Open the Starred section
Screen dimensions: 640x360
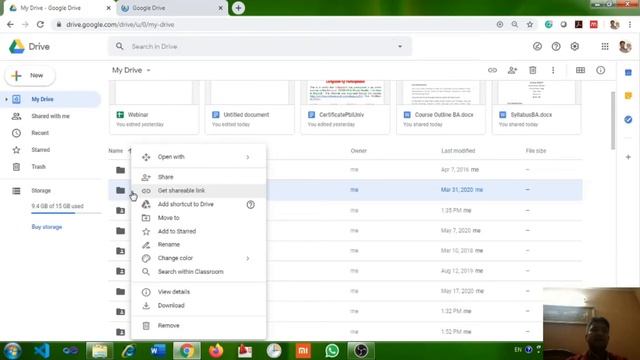coord(51,150)
